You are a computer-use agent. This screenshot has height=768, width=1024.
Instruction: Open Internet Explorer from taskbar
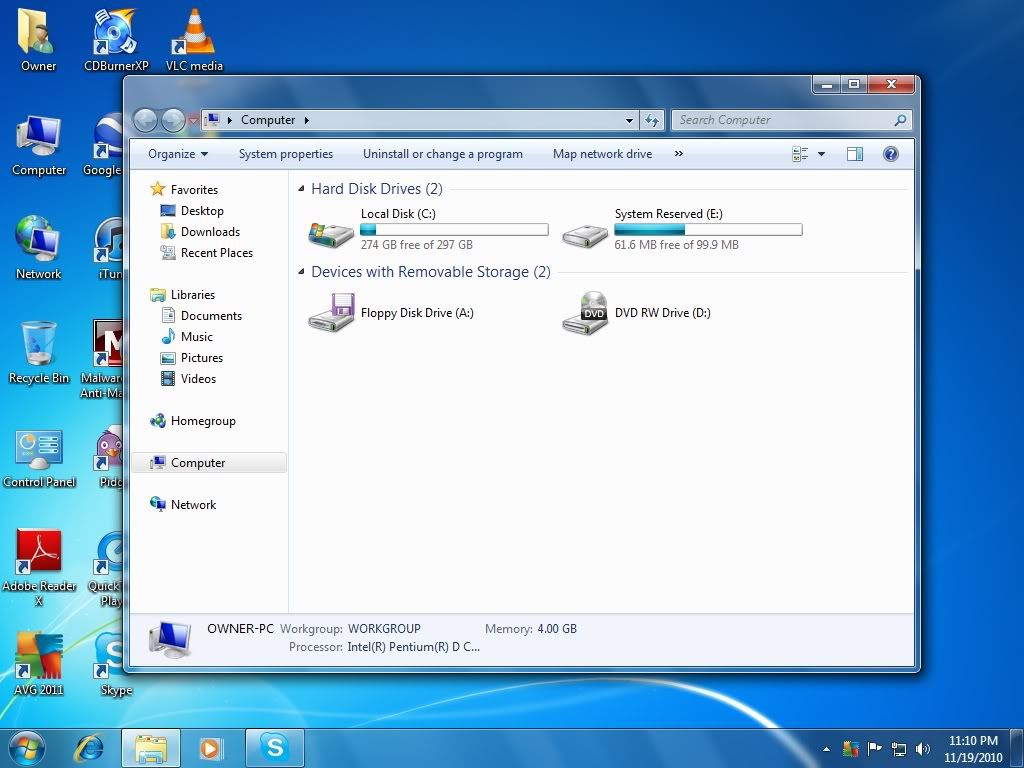89,748
